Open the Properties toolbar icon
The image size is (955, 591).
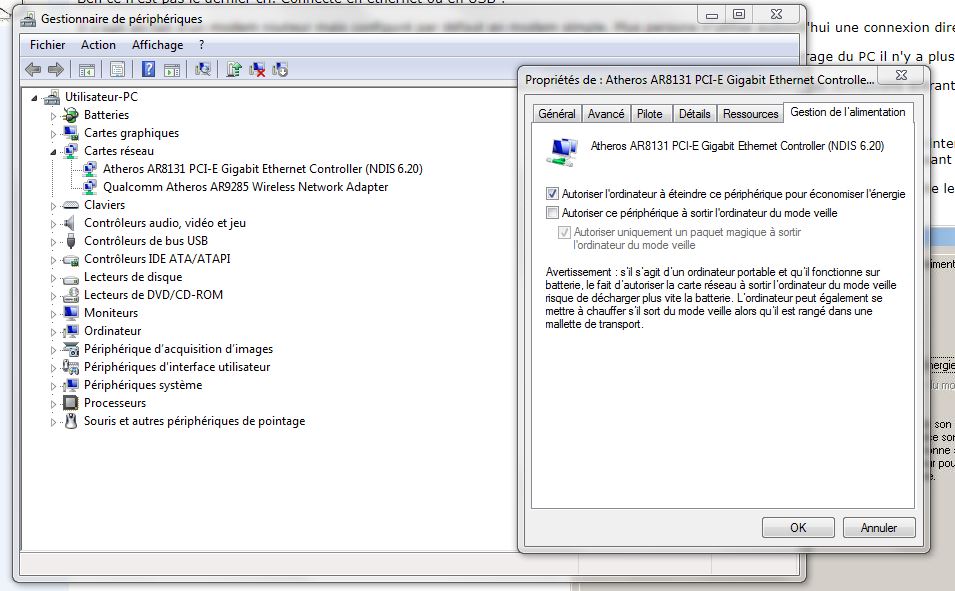pos(118,69)
